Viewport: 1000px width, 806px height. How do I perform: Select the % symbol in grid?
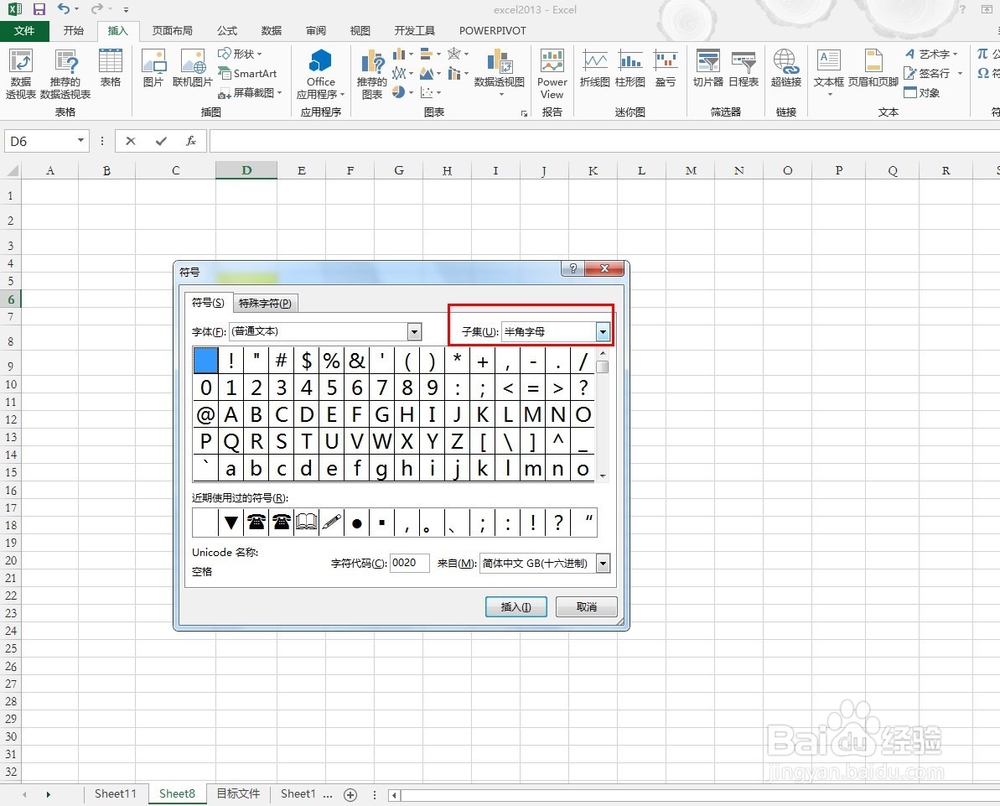[x=332, y=361]
